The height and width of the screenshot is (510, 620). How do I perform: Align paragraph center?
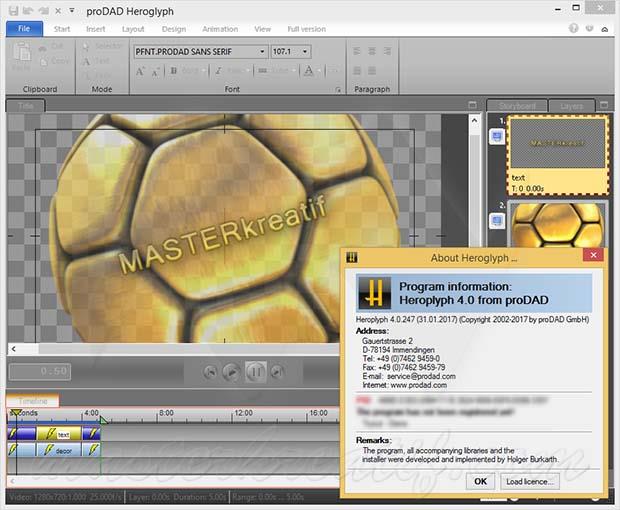372,51
